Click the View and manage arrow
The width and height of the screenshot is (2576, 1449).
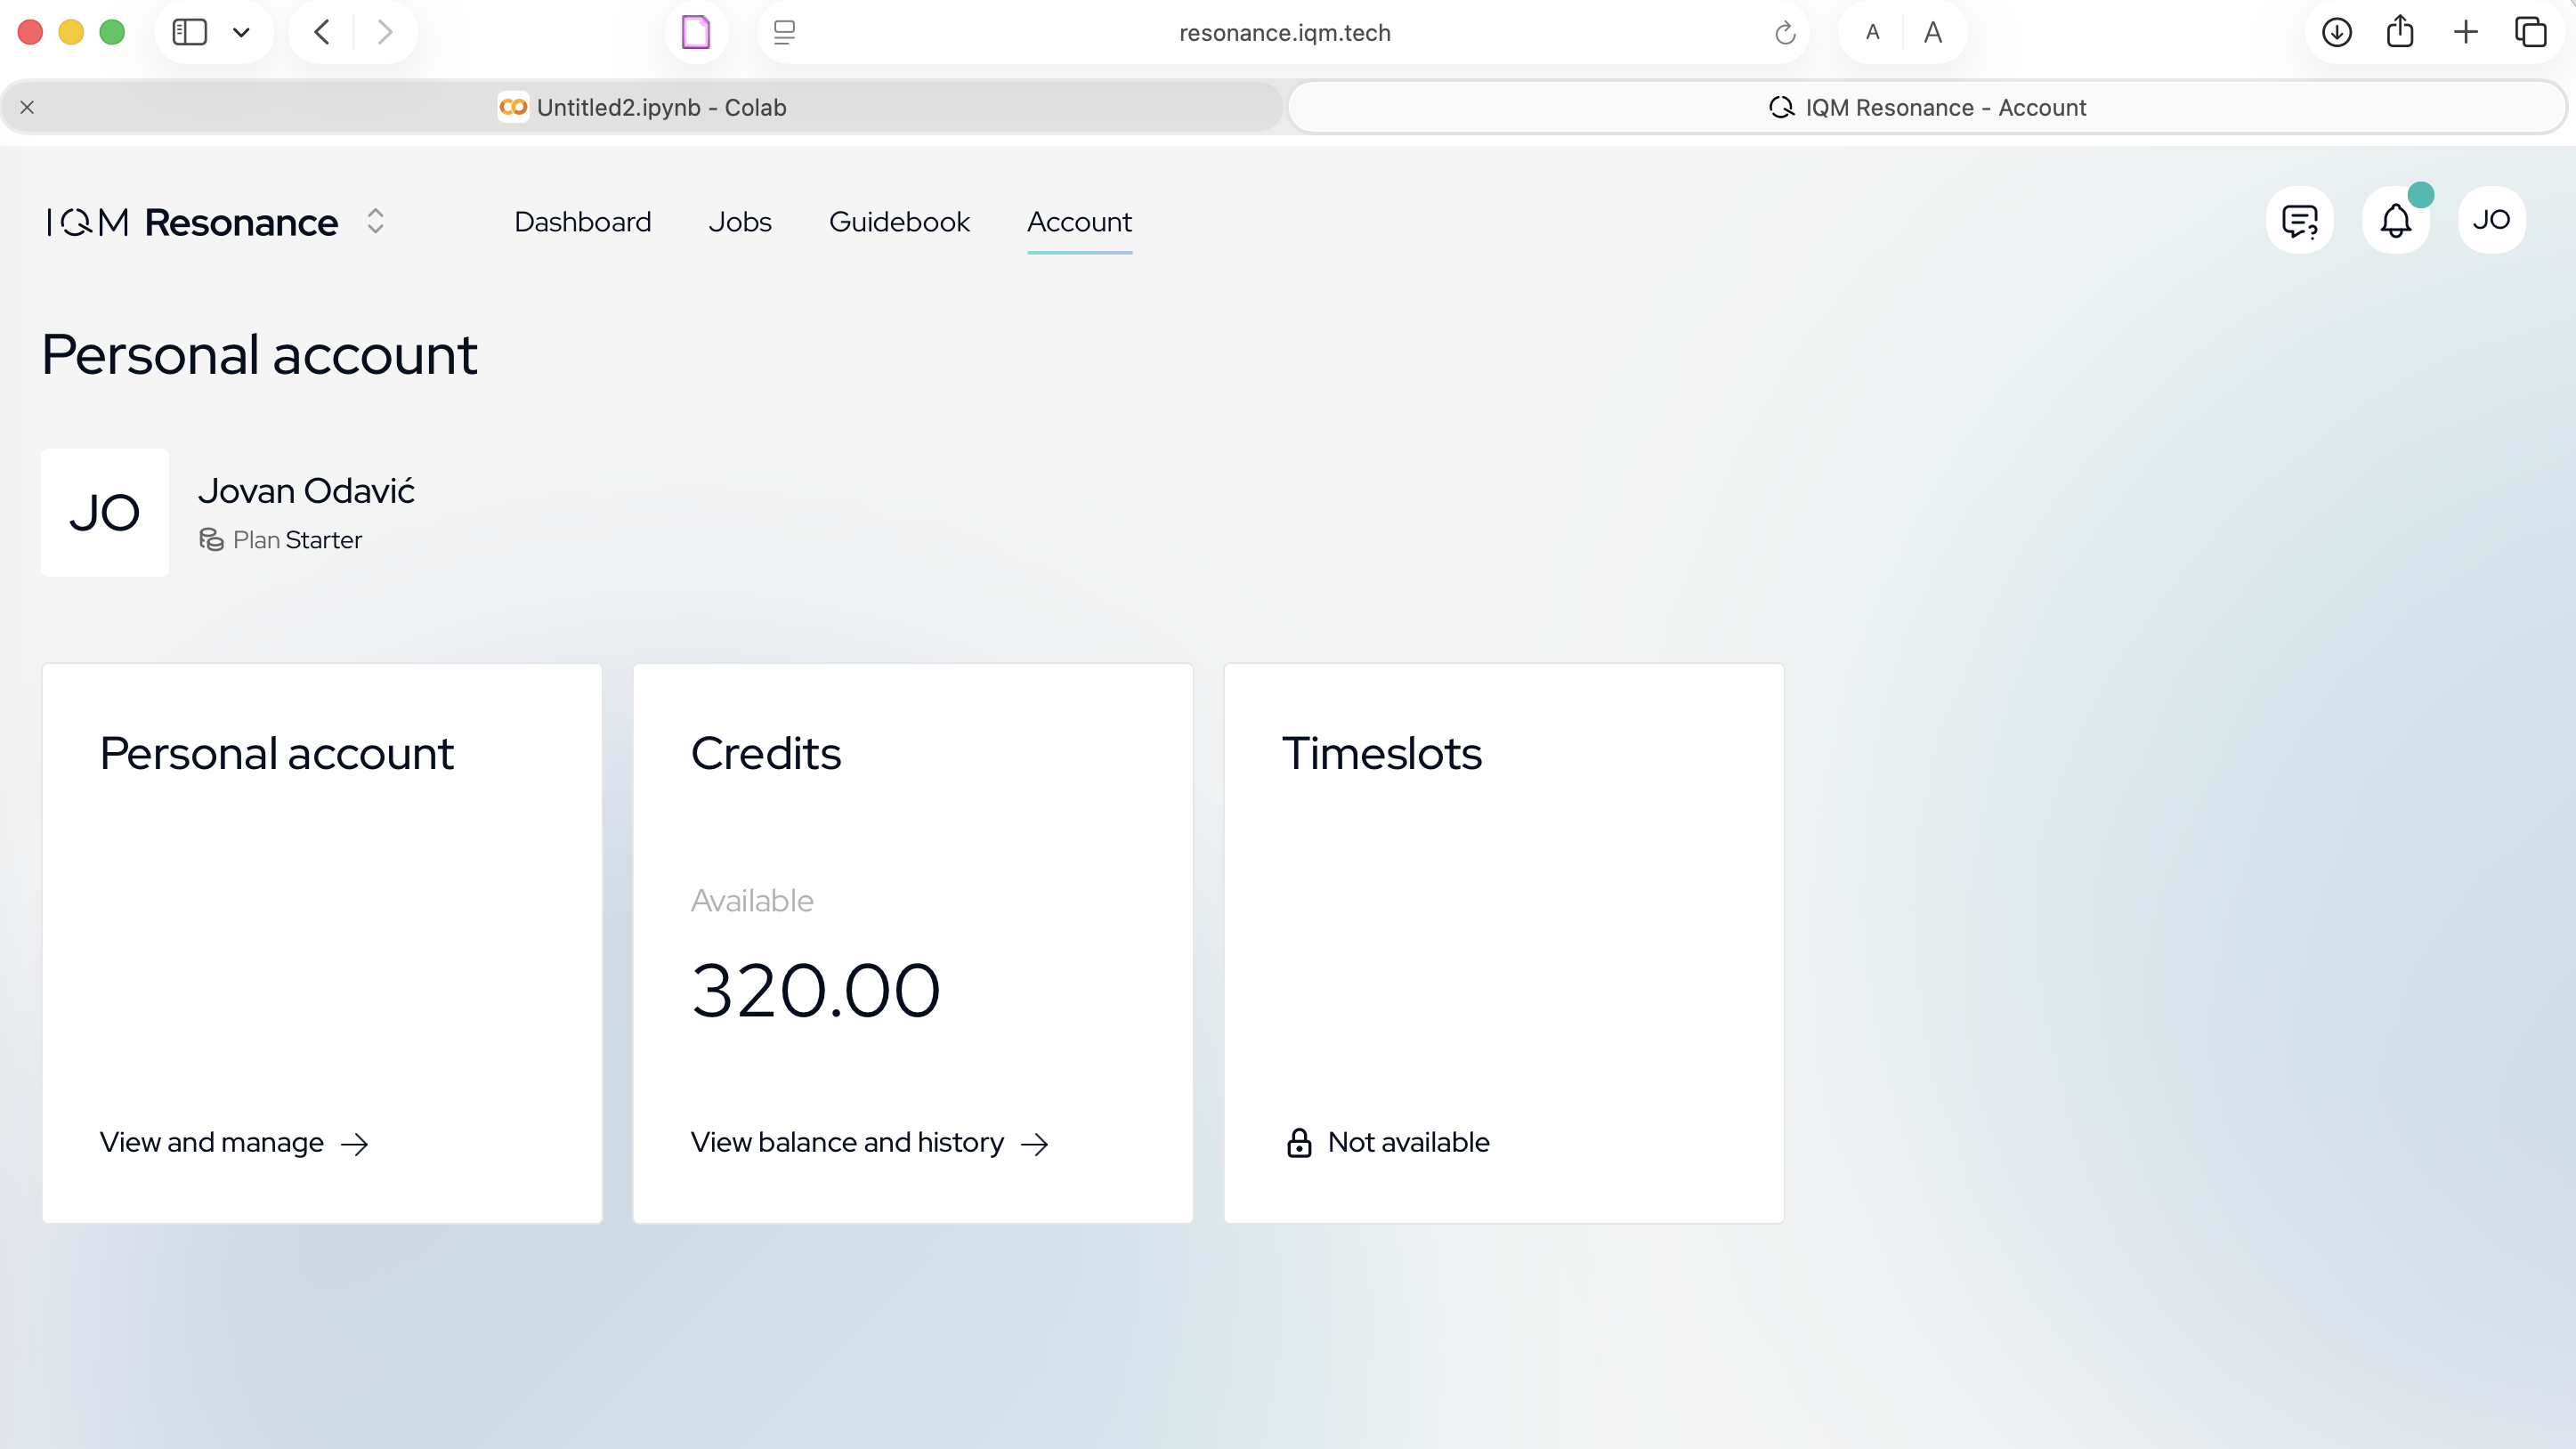355,1144
